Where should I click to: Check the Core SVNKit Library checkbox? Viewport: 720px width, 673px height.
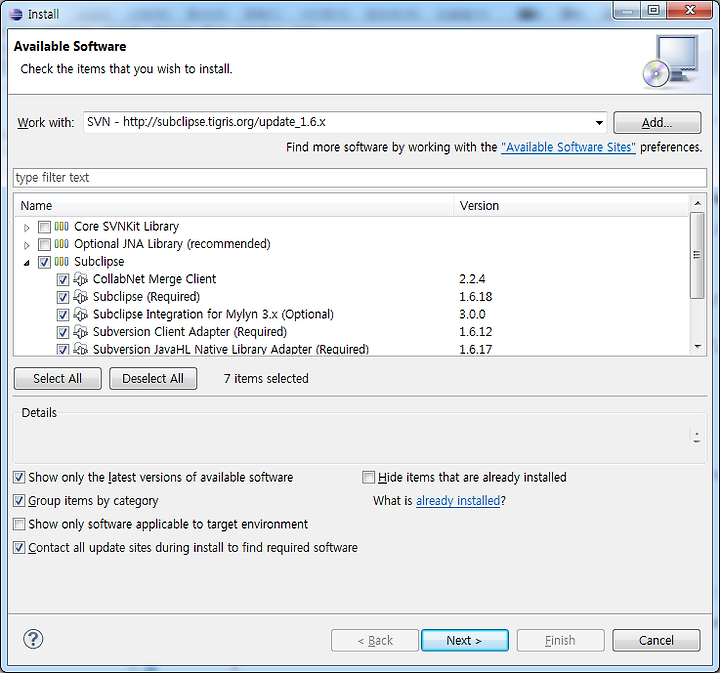click(x=45, y=227)
